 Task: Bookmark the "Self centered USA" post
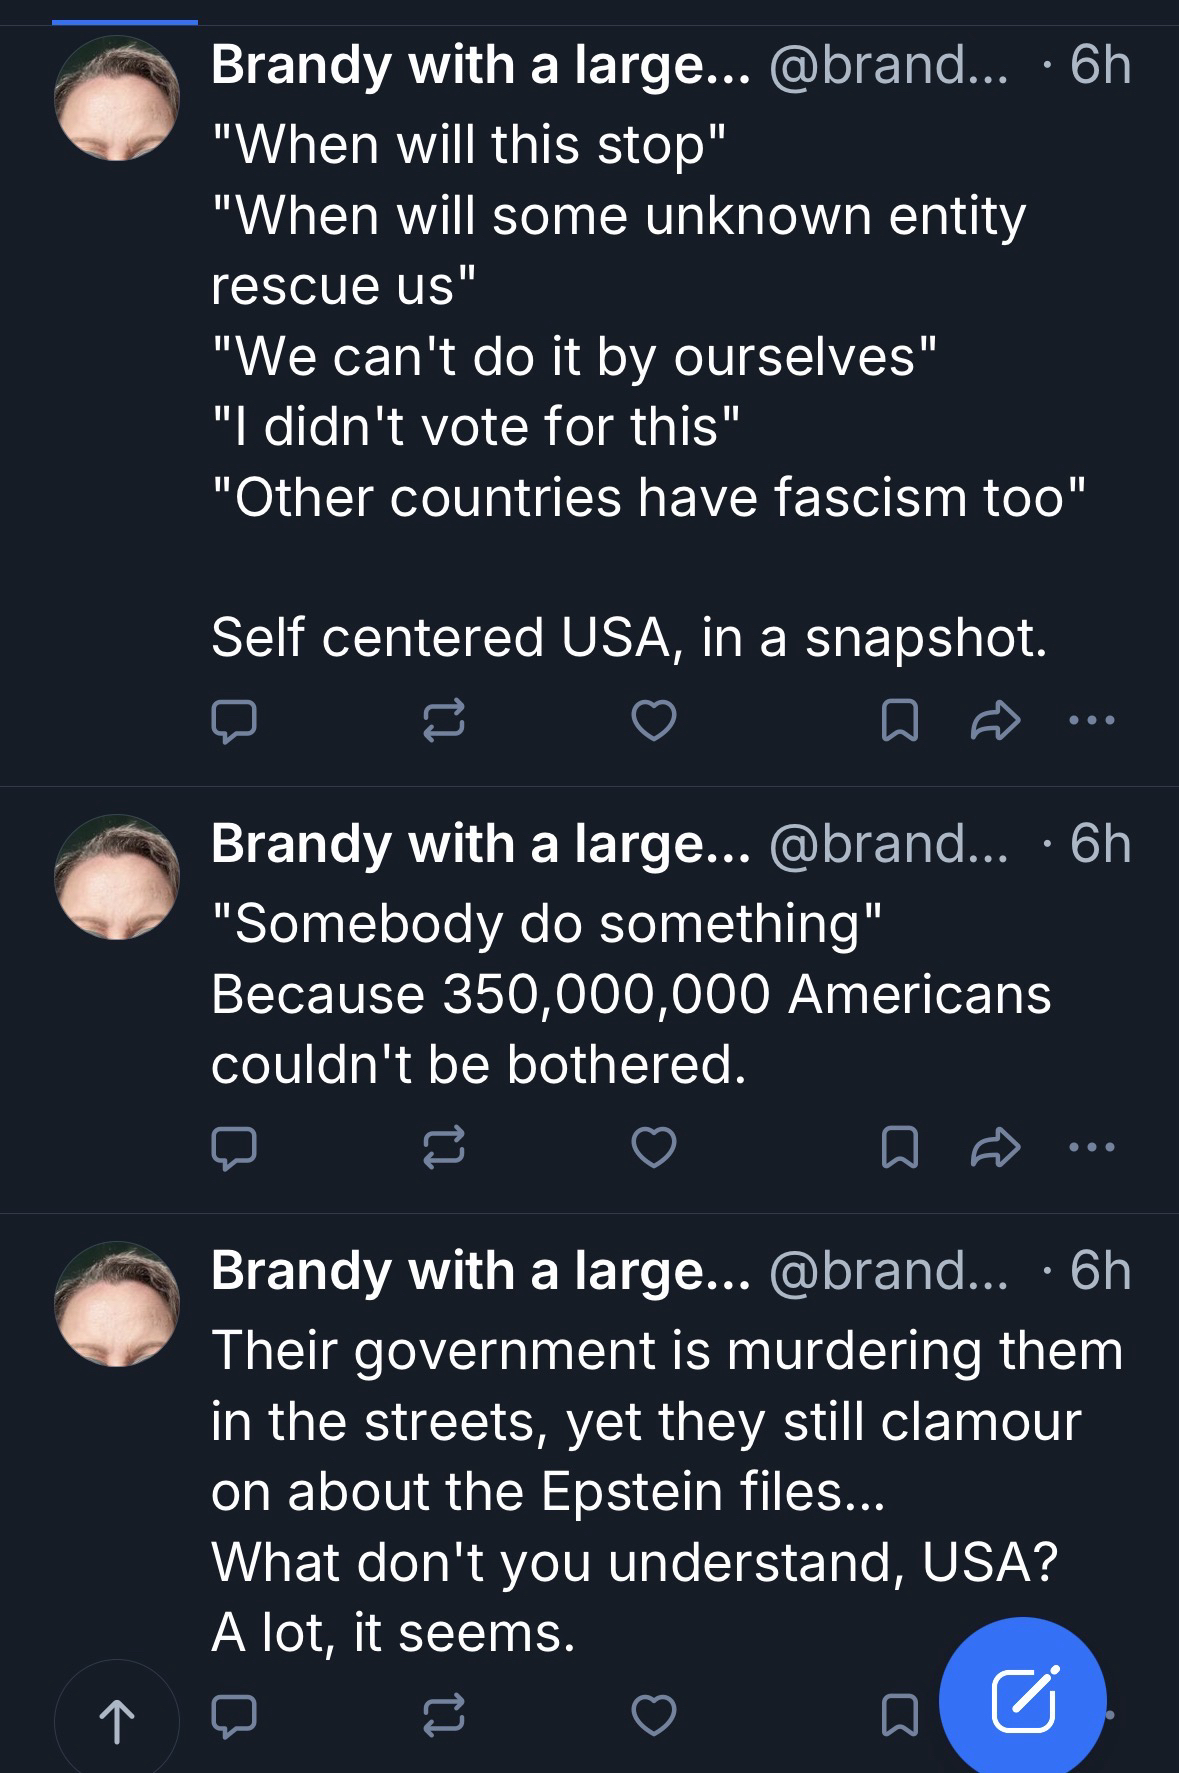coord(899,720)
